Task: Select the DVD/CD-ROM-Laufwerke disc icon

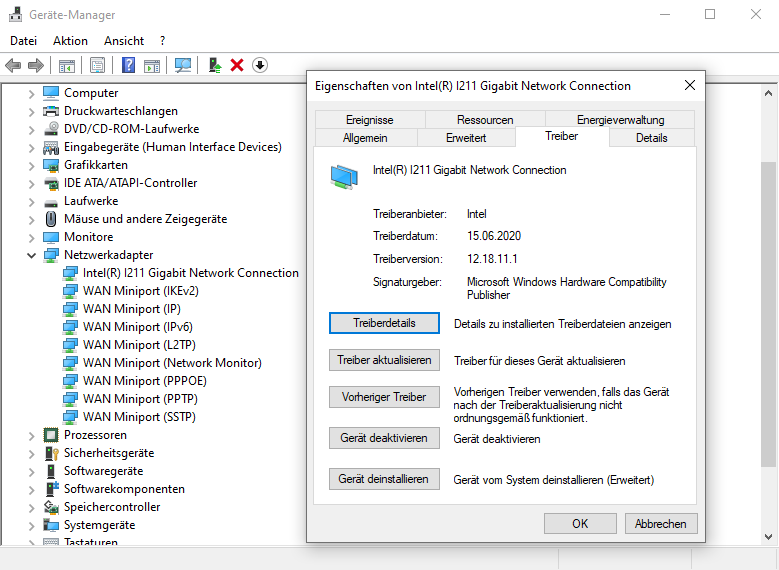Action: tap(51, 129)
